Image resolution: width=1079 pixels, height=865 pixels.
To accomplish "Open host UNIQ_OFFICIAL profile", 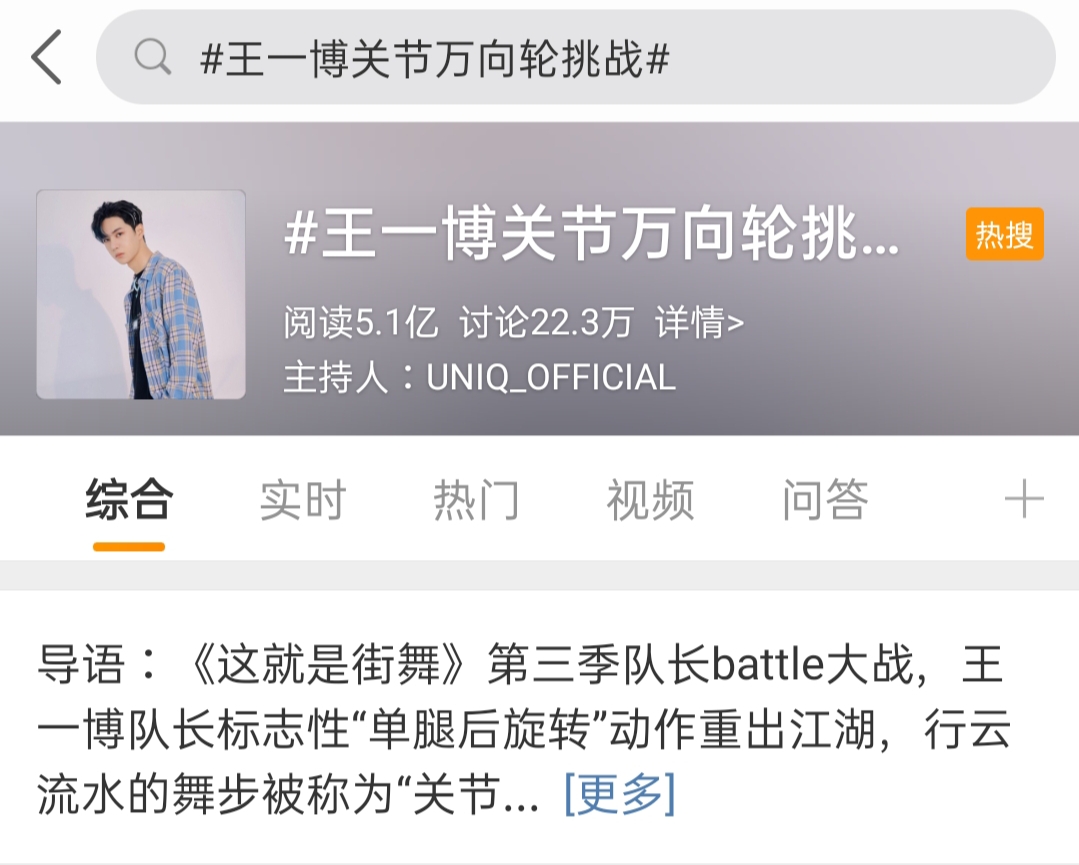I will [x=551, y=377].
